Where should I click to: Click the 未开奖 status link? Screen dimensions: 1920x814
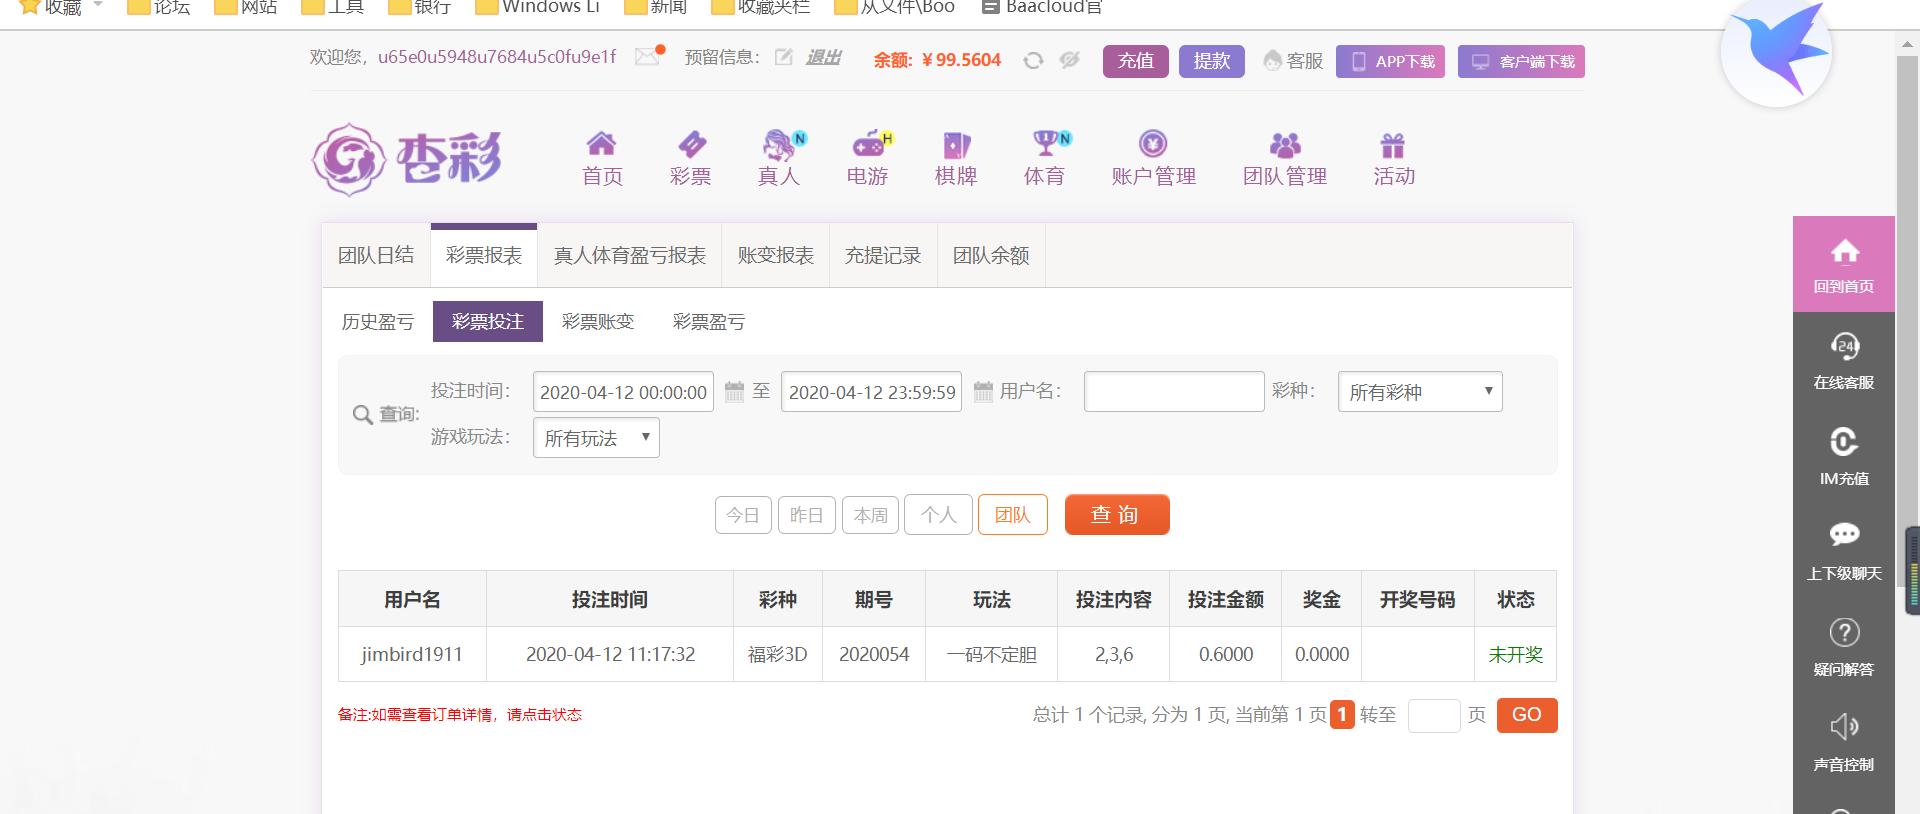(1515, 655)
